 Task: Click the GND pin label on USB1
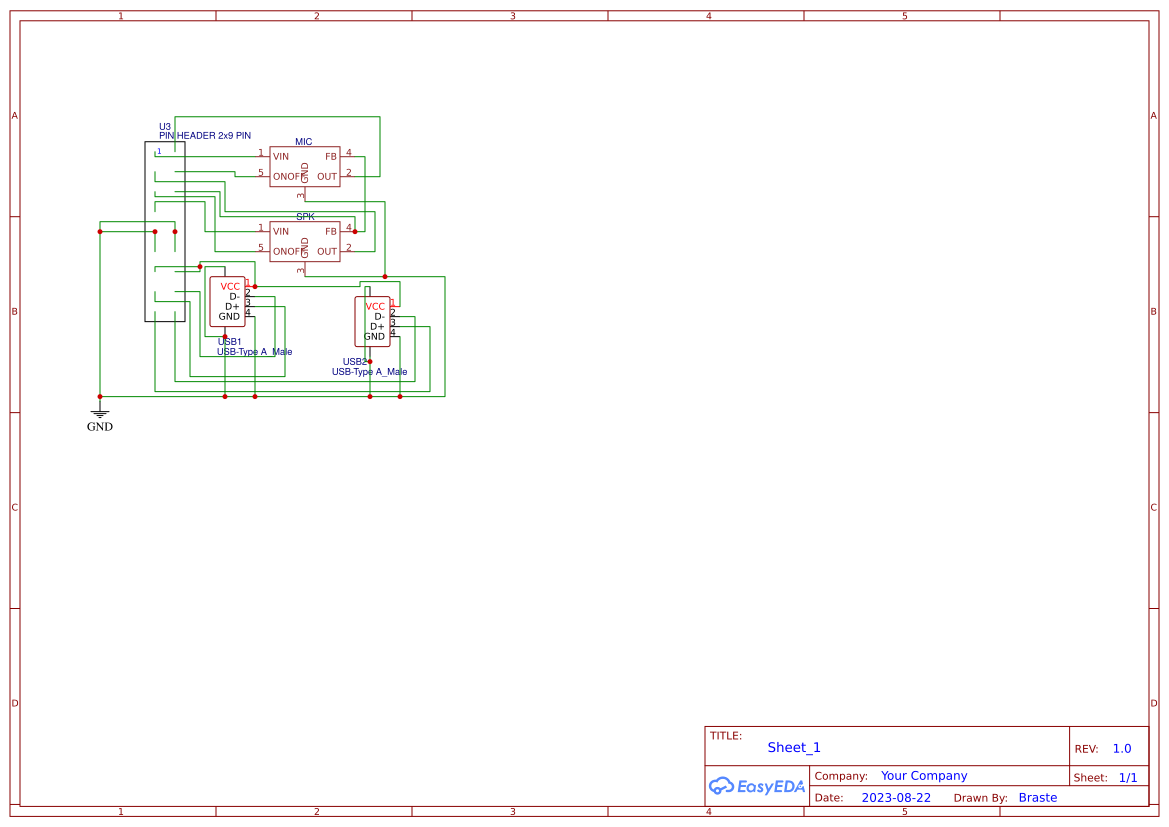(x=228, y=316)
